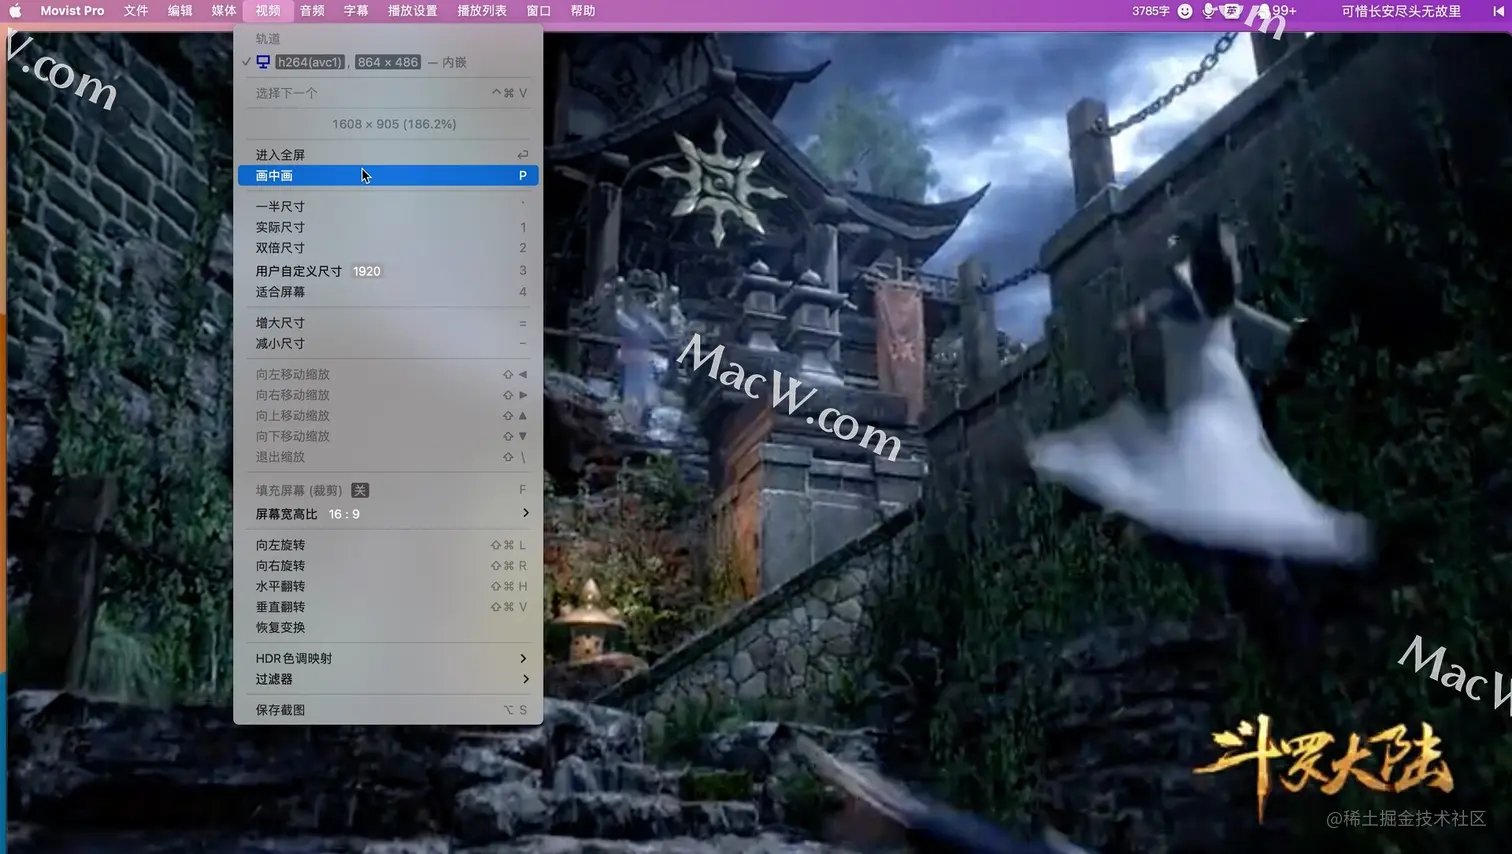Click the 选择下一个 track entry

pos(388,93)
